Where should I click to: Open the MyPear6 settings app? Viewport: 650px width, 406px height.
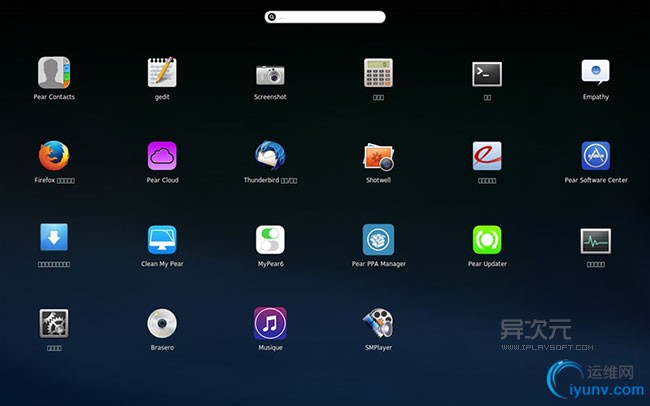click(270, 240)
